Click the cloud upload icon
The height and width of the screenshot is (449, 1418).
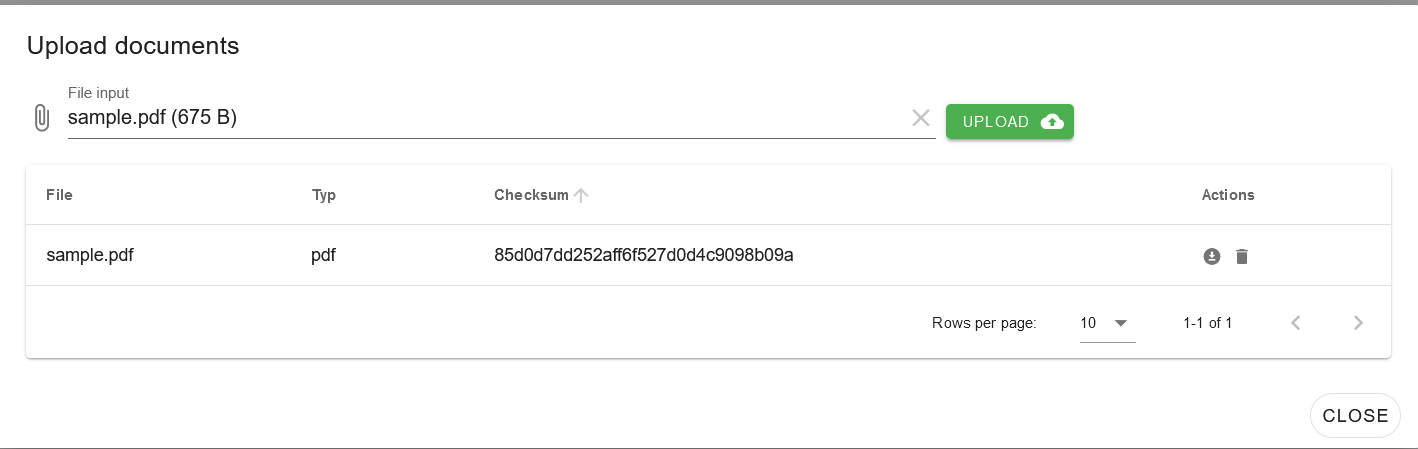pyautogui.click(x=1052, y=122)
